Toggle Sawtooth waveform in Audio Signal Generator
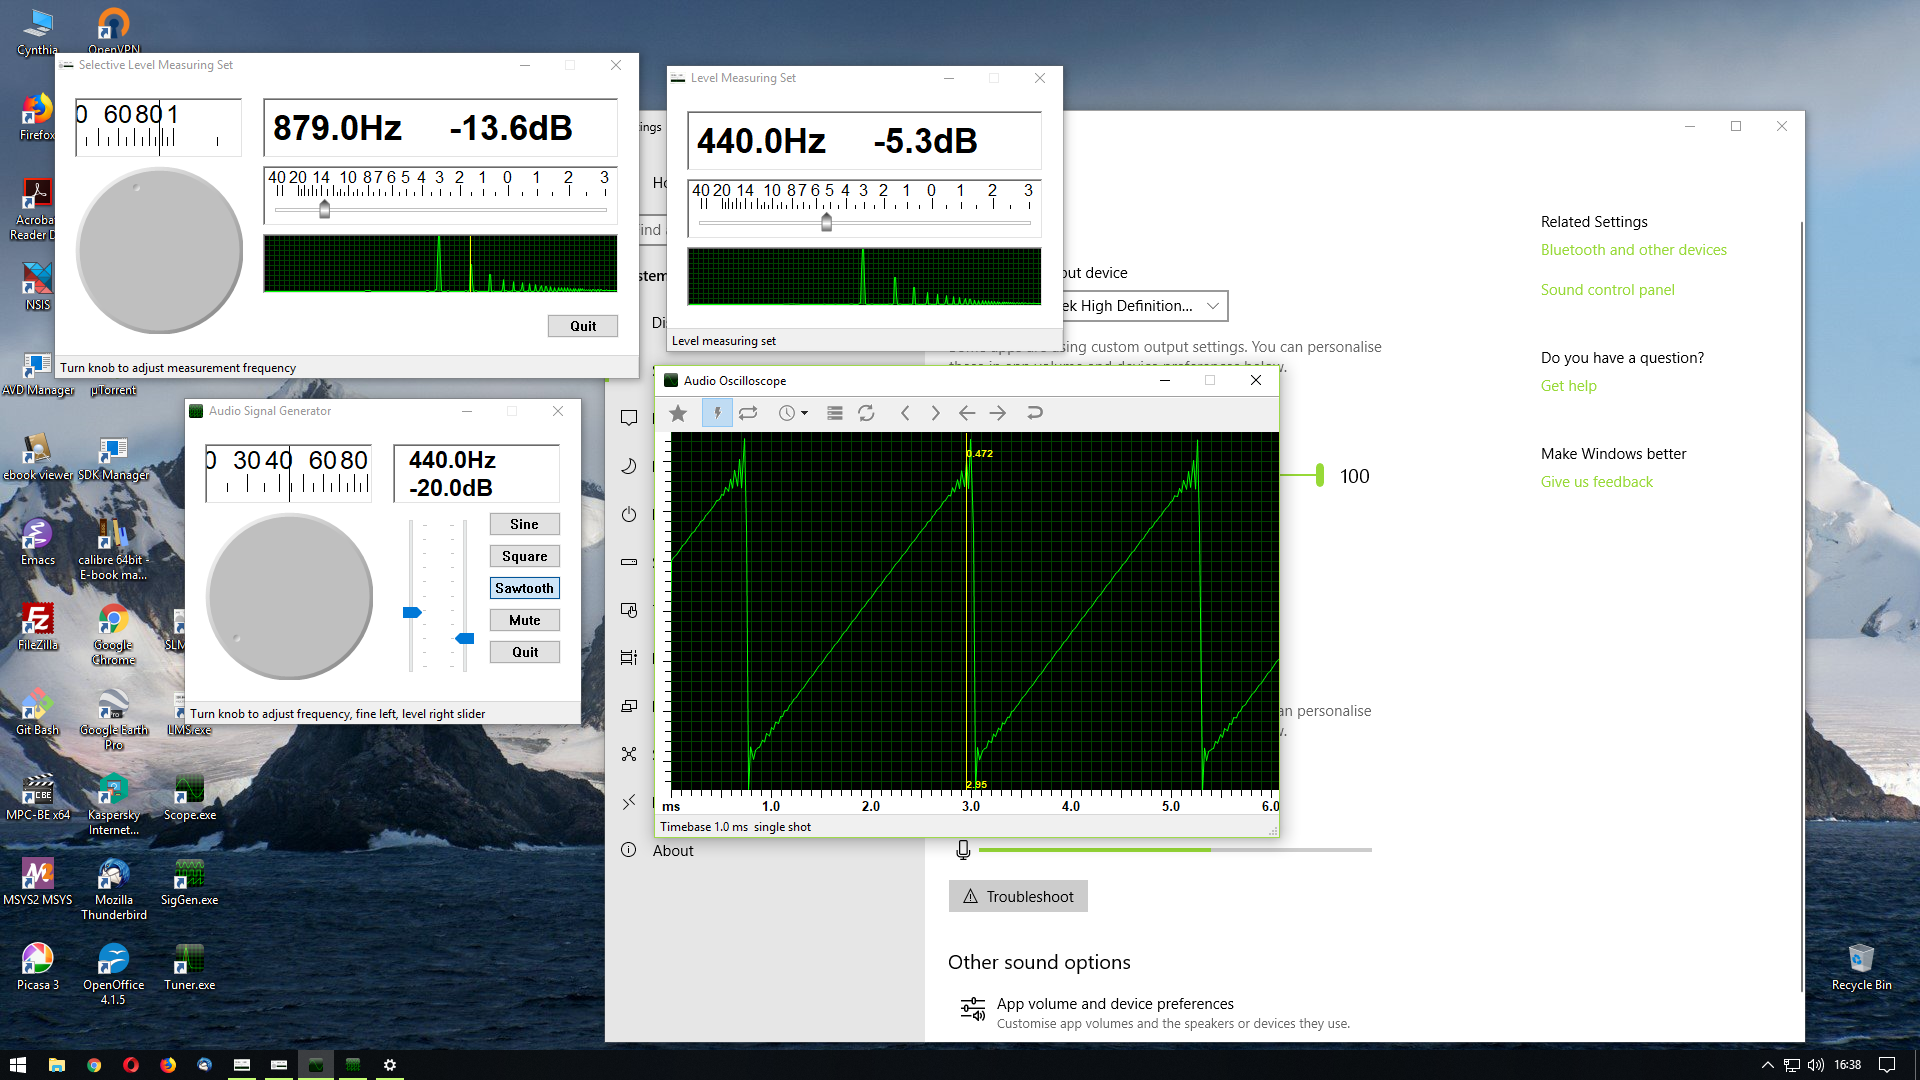 pos(524,588)
